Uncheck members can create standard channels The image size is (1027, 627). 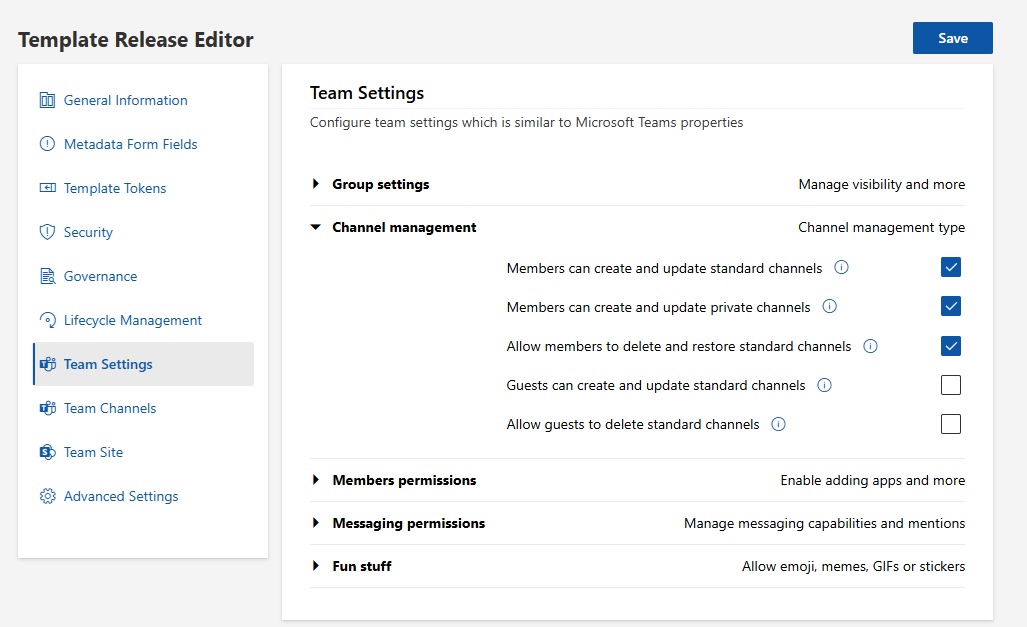point(950,267)
